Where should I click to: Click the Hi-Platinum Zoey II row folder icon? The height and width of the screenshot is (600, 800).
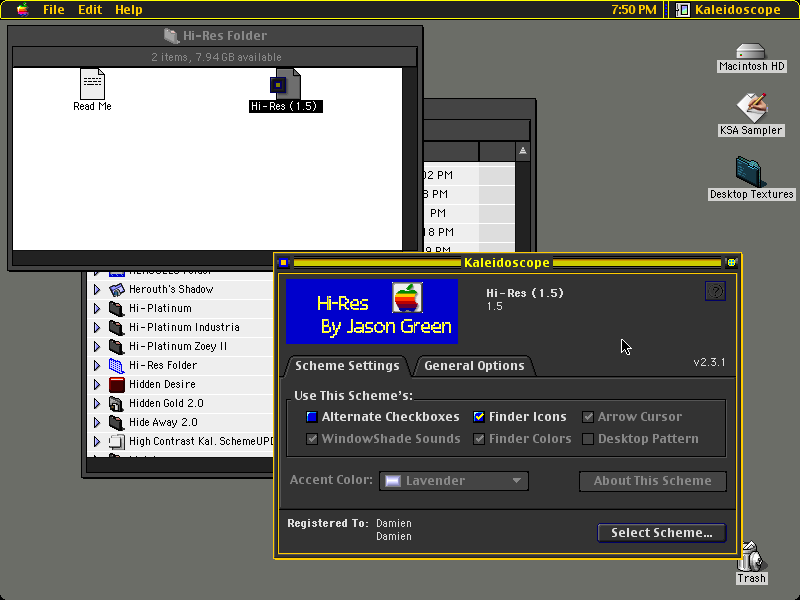(117, 346)
